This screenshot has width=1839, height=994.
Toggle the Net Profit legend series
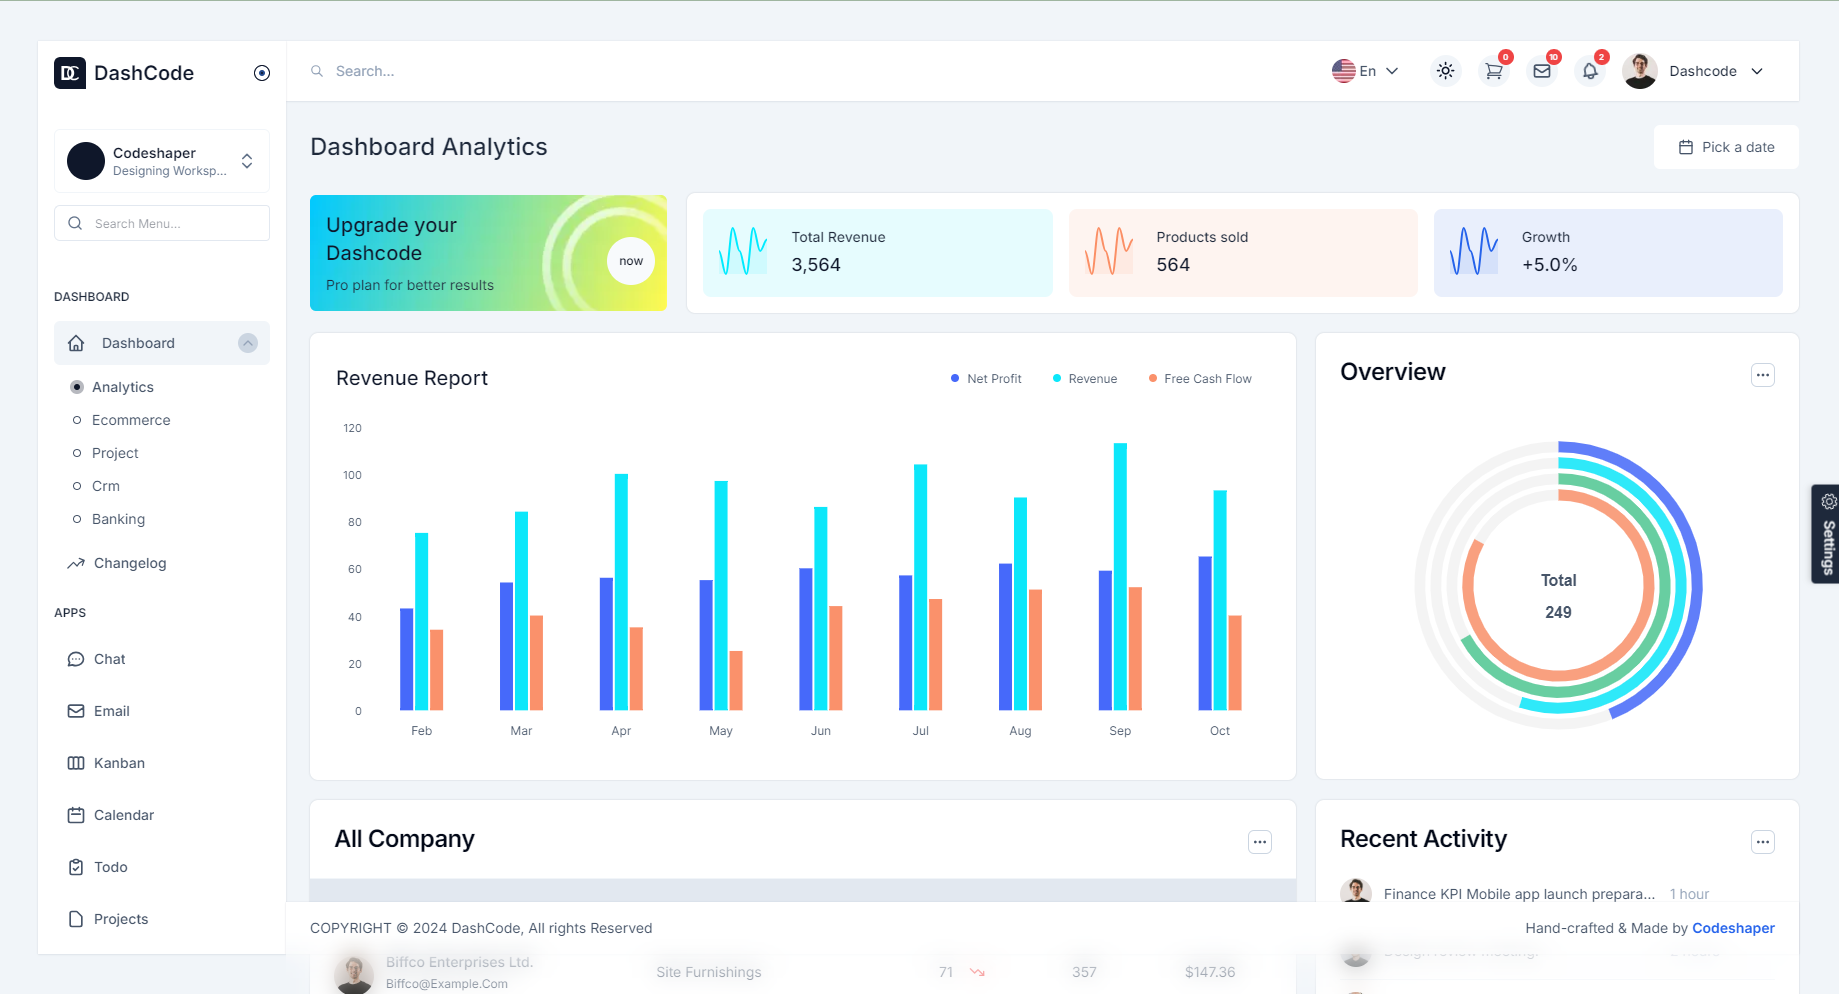(x=986, y=379)
